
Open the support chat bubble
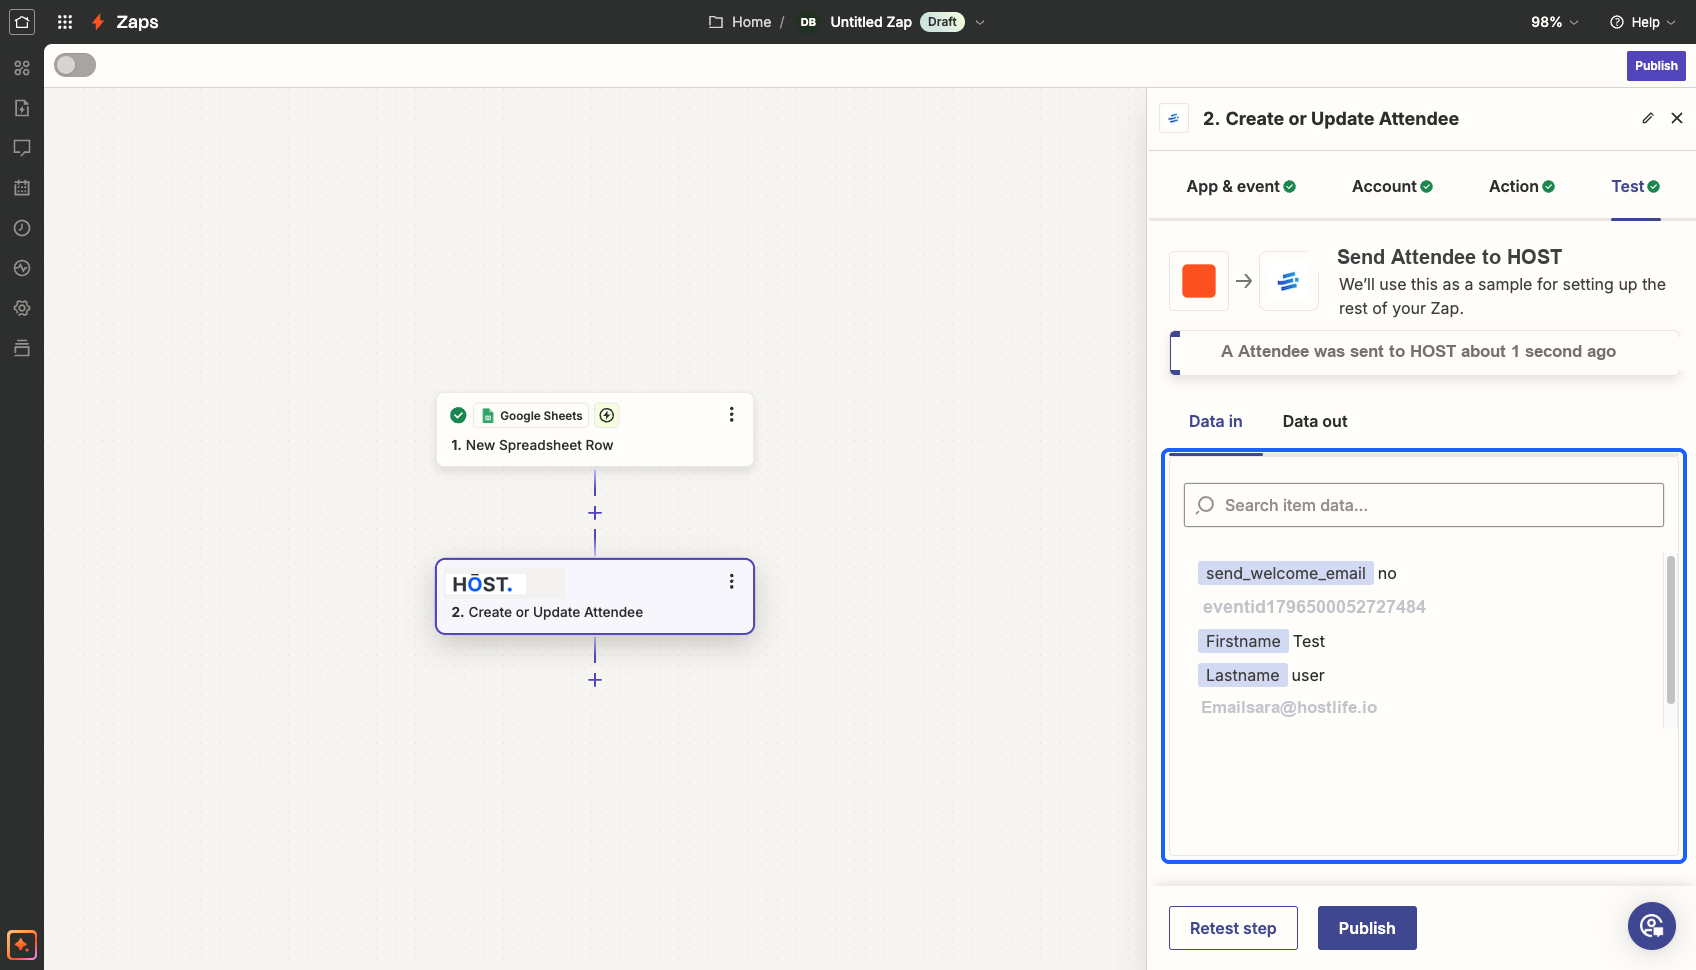pos(1652,926)
